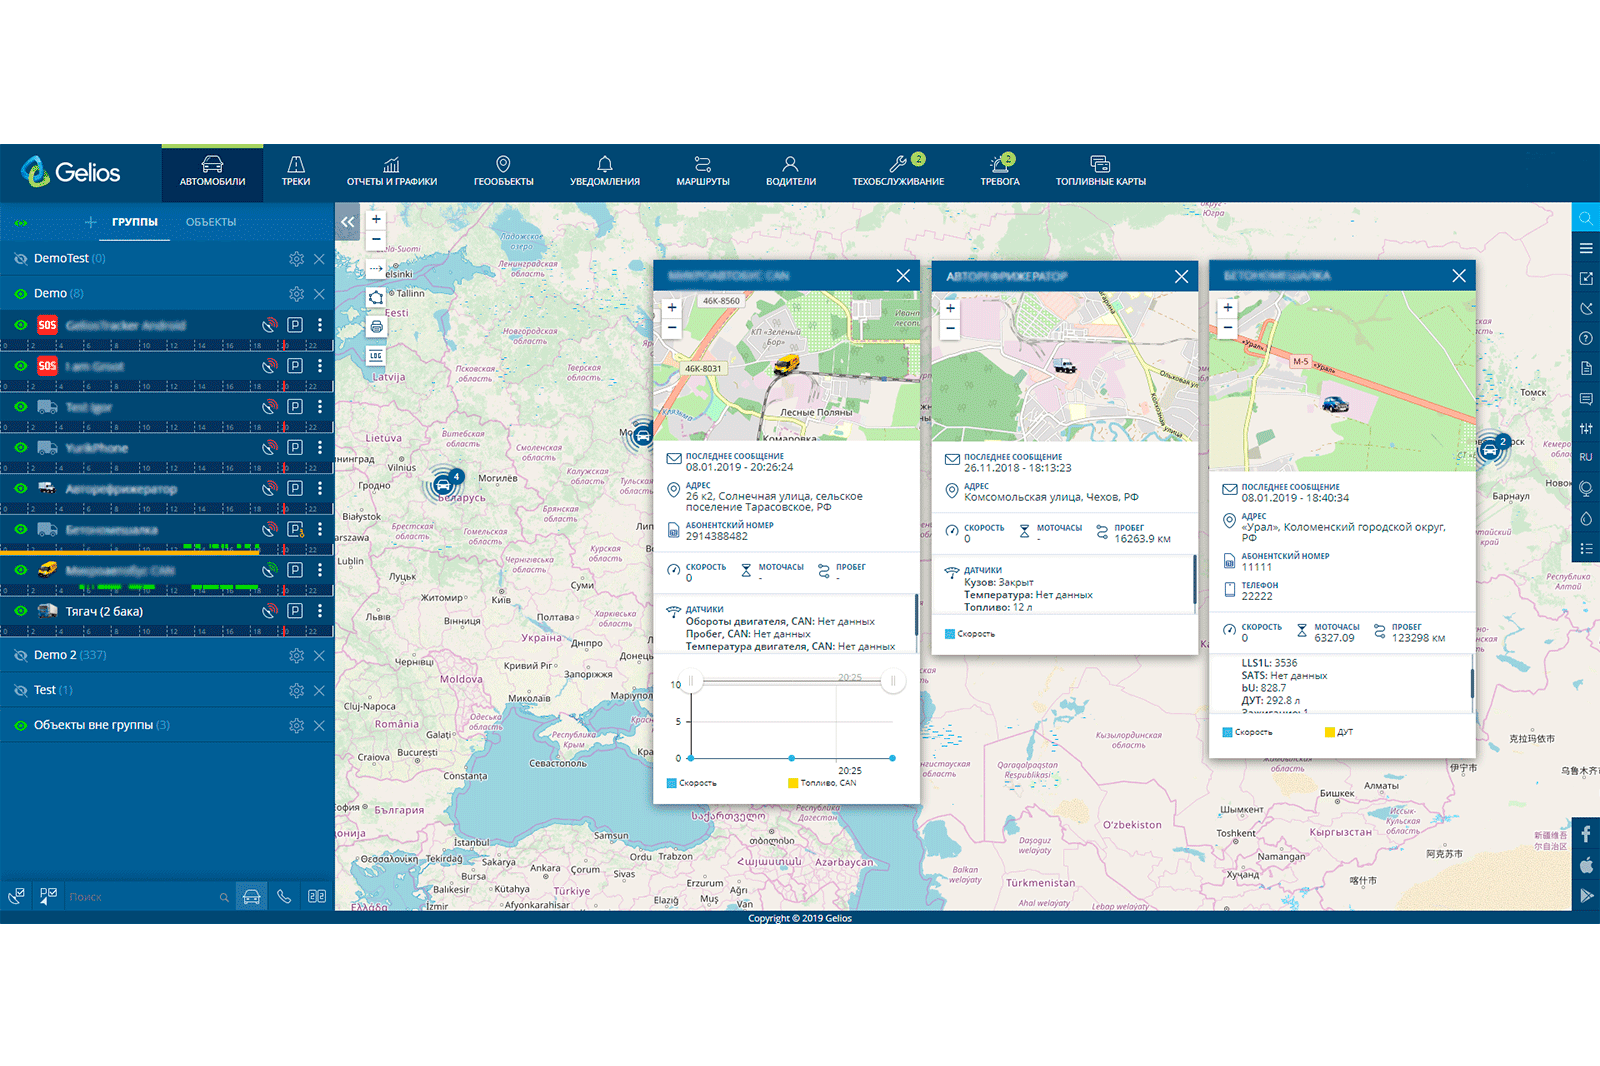
Task: Collapse the left panel with double chevron
Action: [x=347, y=222]
